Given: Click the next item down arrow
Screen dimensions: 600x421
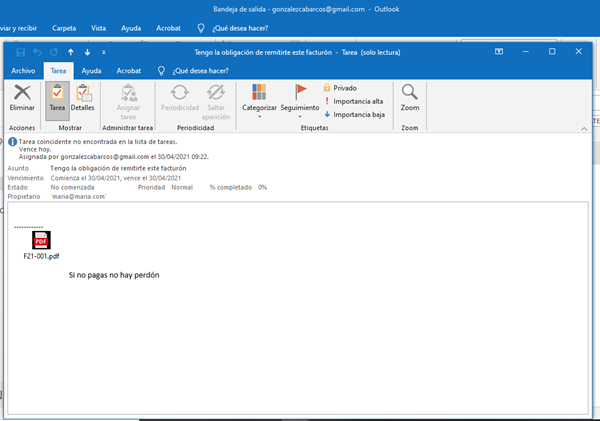Looking at the screenshot, I should click(88, 51).
